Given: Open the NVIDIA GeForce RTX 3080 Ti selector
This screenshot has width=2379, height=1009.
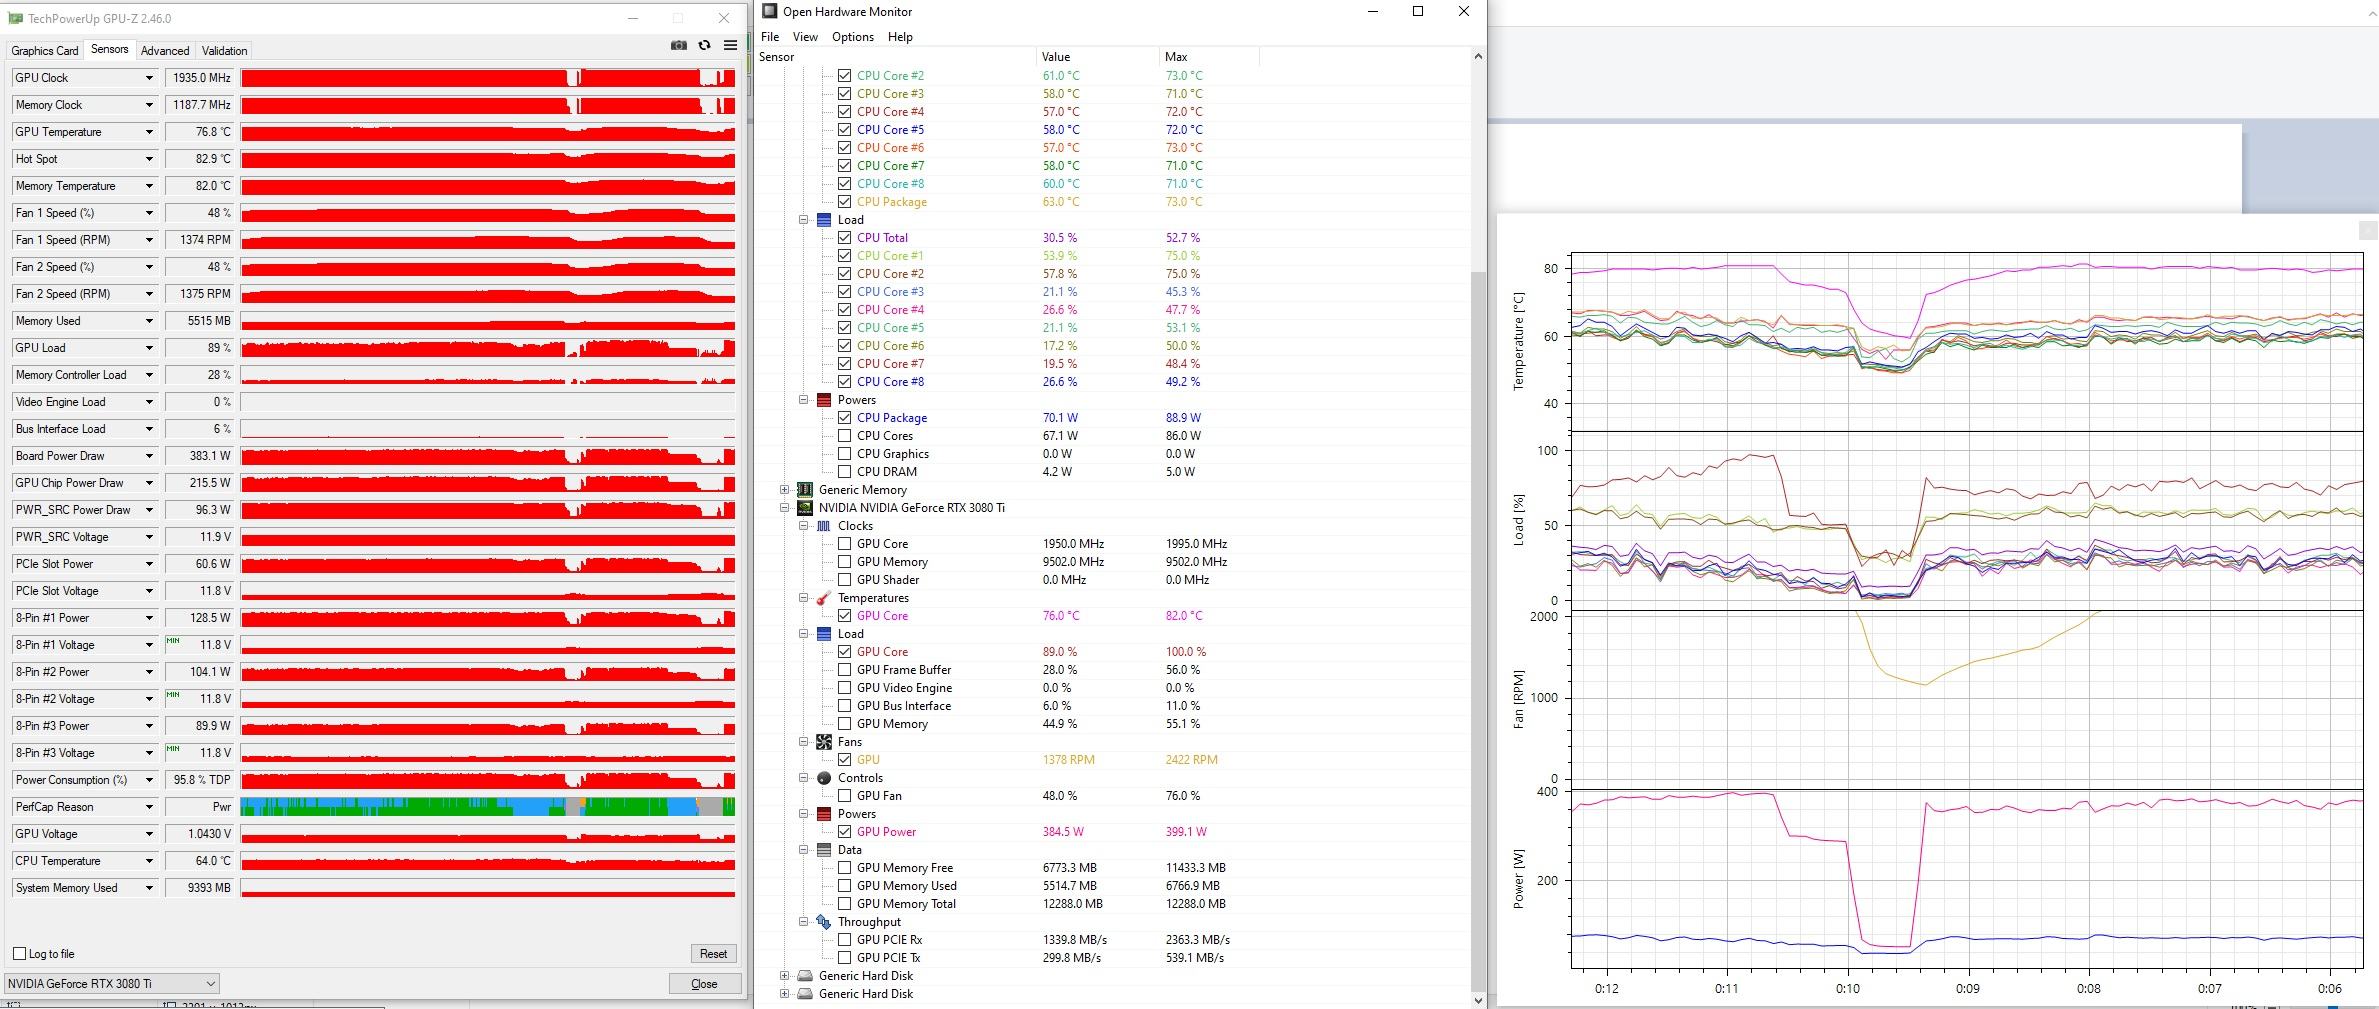Looking at the screenshot, I should pos(111,984).
